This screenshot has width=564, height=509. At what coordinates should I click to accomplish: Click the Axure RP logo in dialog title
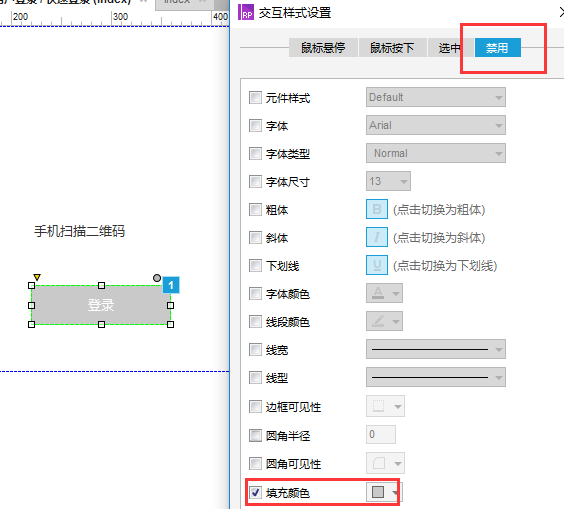[x=246, y=13]
